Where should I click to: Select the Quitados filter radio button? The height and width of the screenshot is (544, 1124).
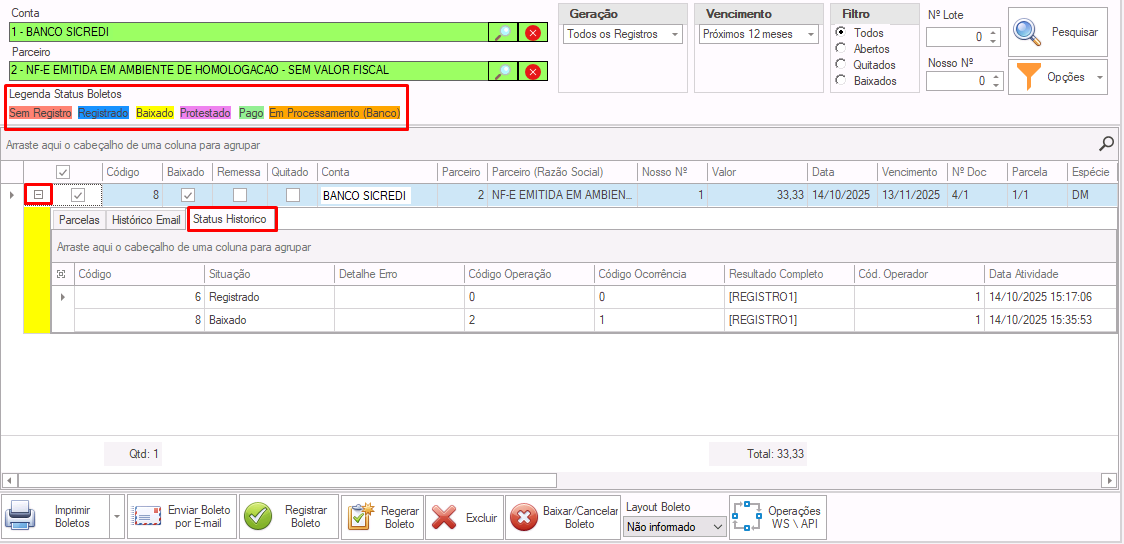(x=841, y=65)
